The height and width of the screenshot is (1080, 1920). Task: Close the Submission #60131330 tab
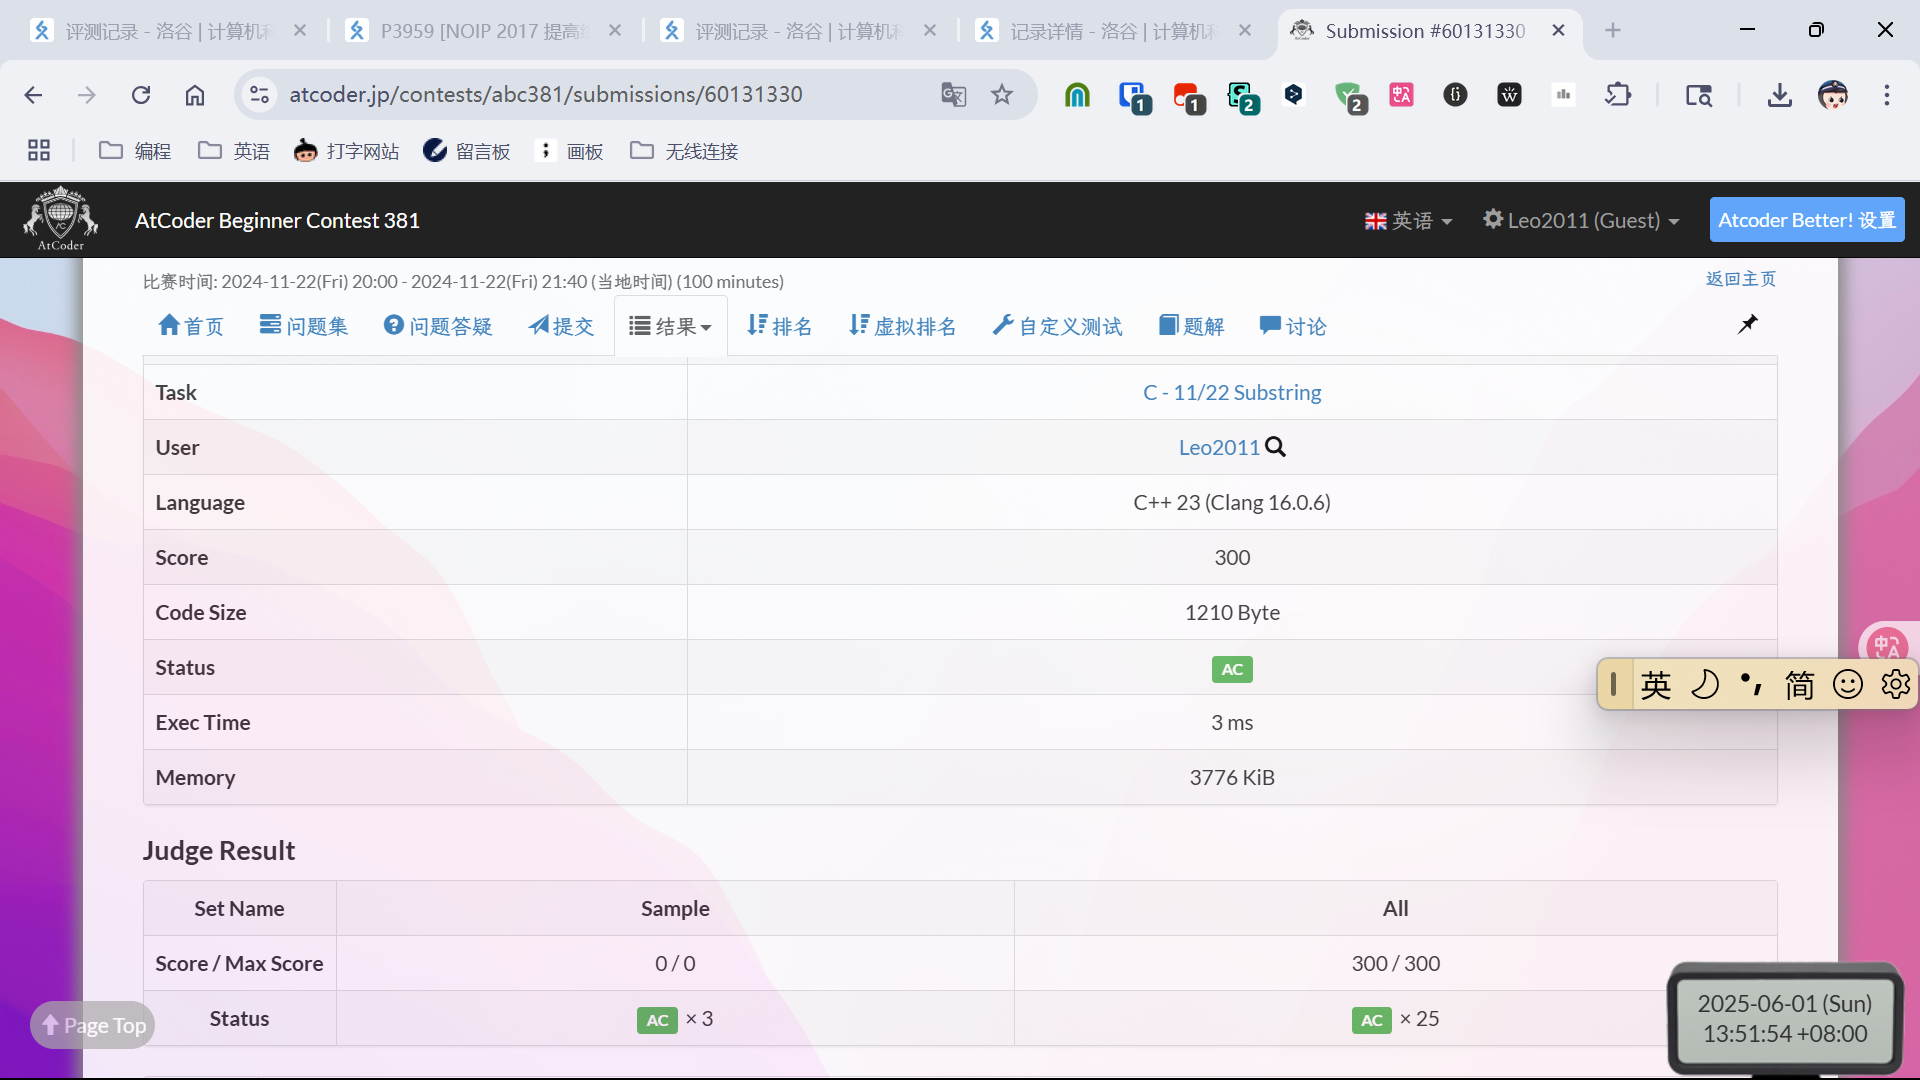pyautogui.click(x=1558, y=31)
